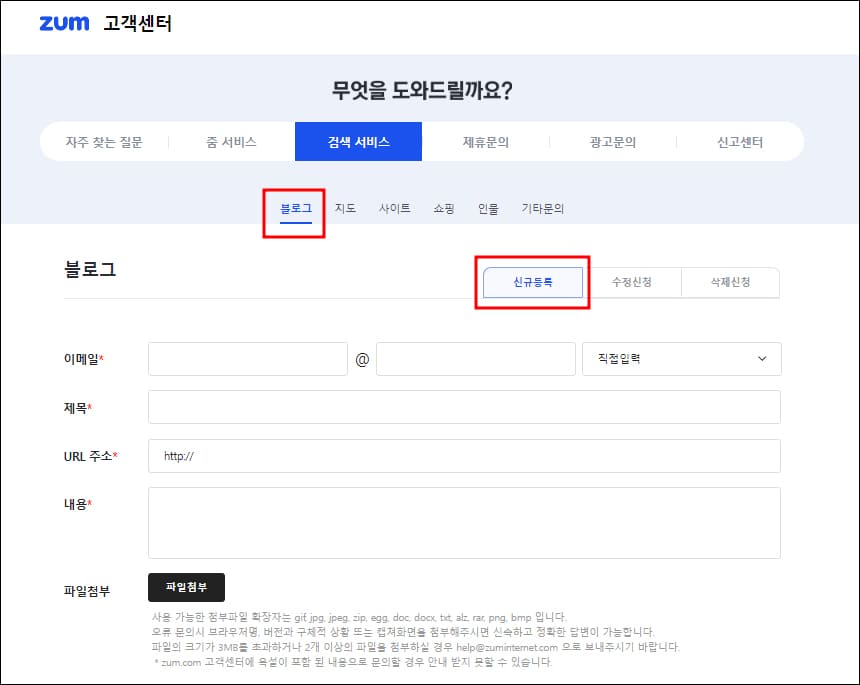Open the 삭제신청 deletion request tab
This screenshot has height=685, width=860.
pyautogui.click(x=731, y=282)
